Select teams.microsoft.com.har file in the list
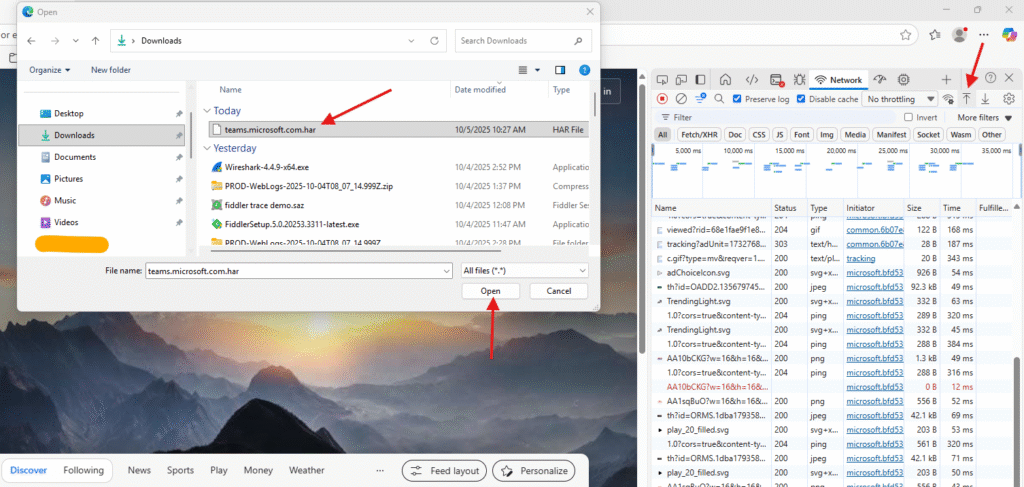 click(269, 129)
